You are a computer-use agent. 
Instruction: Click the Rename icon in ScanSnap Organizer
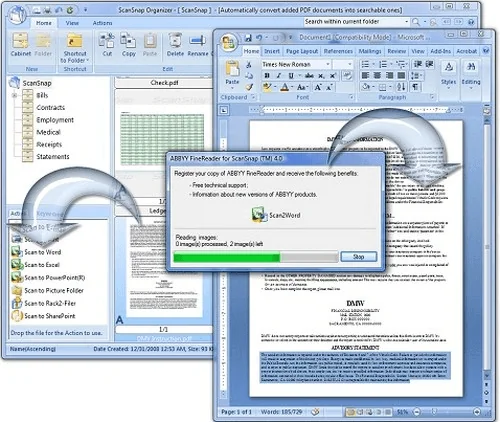point(197,41)
